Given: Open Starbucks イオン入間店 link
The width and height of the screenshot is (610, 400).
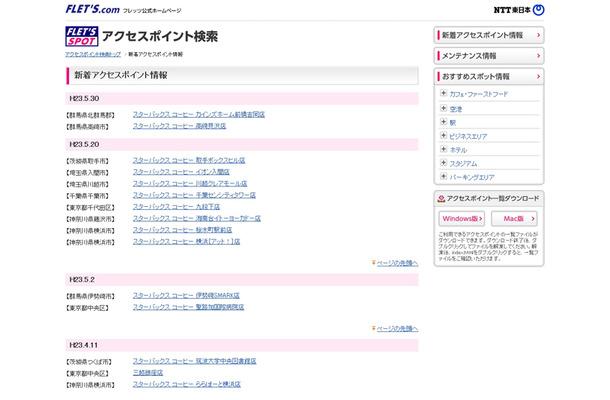Looking at the screenshot, I should click(x=181, y=172).
